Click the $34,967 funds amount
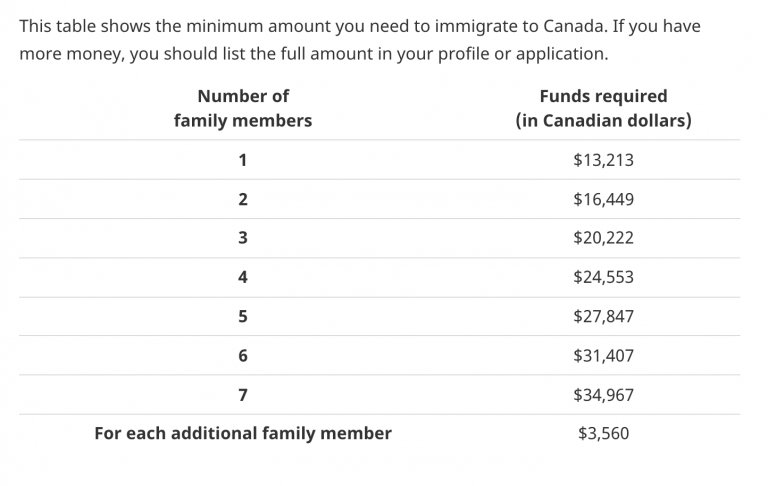Viewport: 768px width, 486px height. point(603,395)
